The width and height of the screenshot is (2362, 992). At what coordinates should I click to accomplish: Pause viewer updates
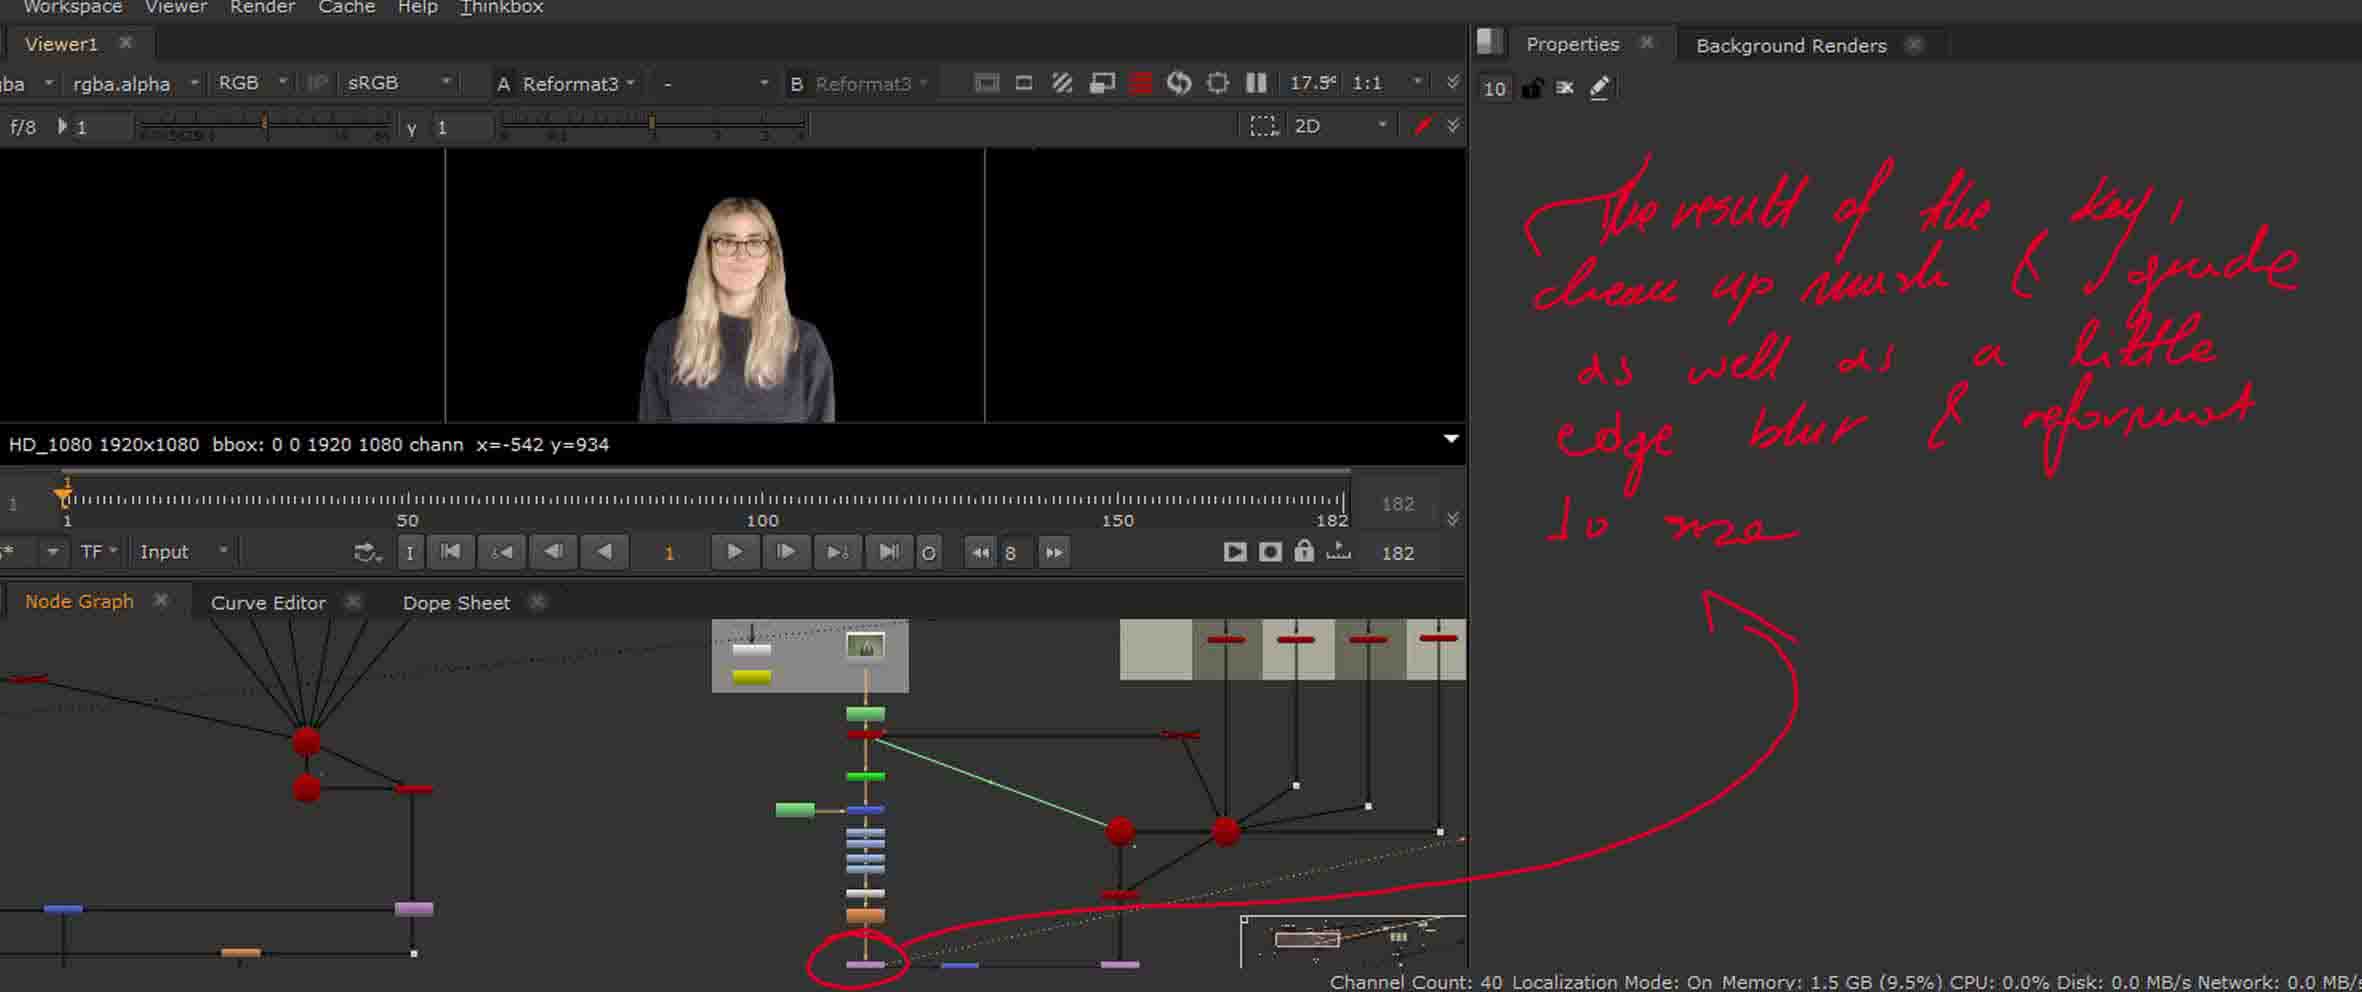[x=1256, y=83]
